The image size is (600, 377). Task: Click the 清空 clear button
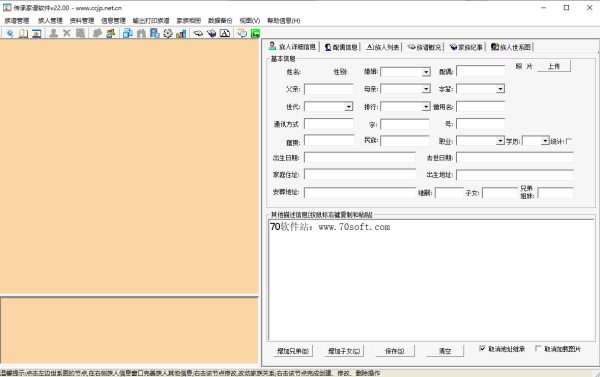[x=445, y=351]
